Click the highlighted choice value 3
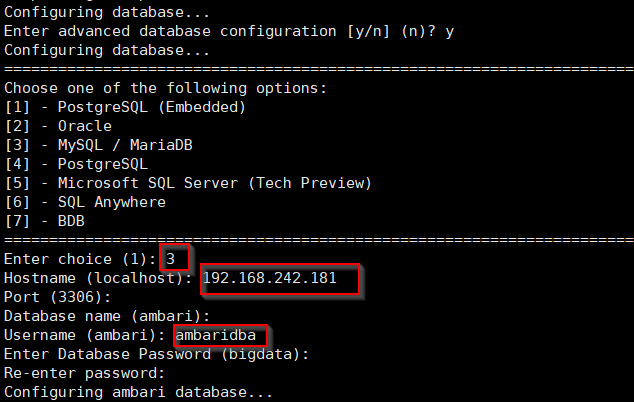Viewport: 634px width, 402px height. click(171, 259)
